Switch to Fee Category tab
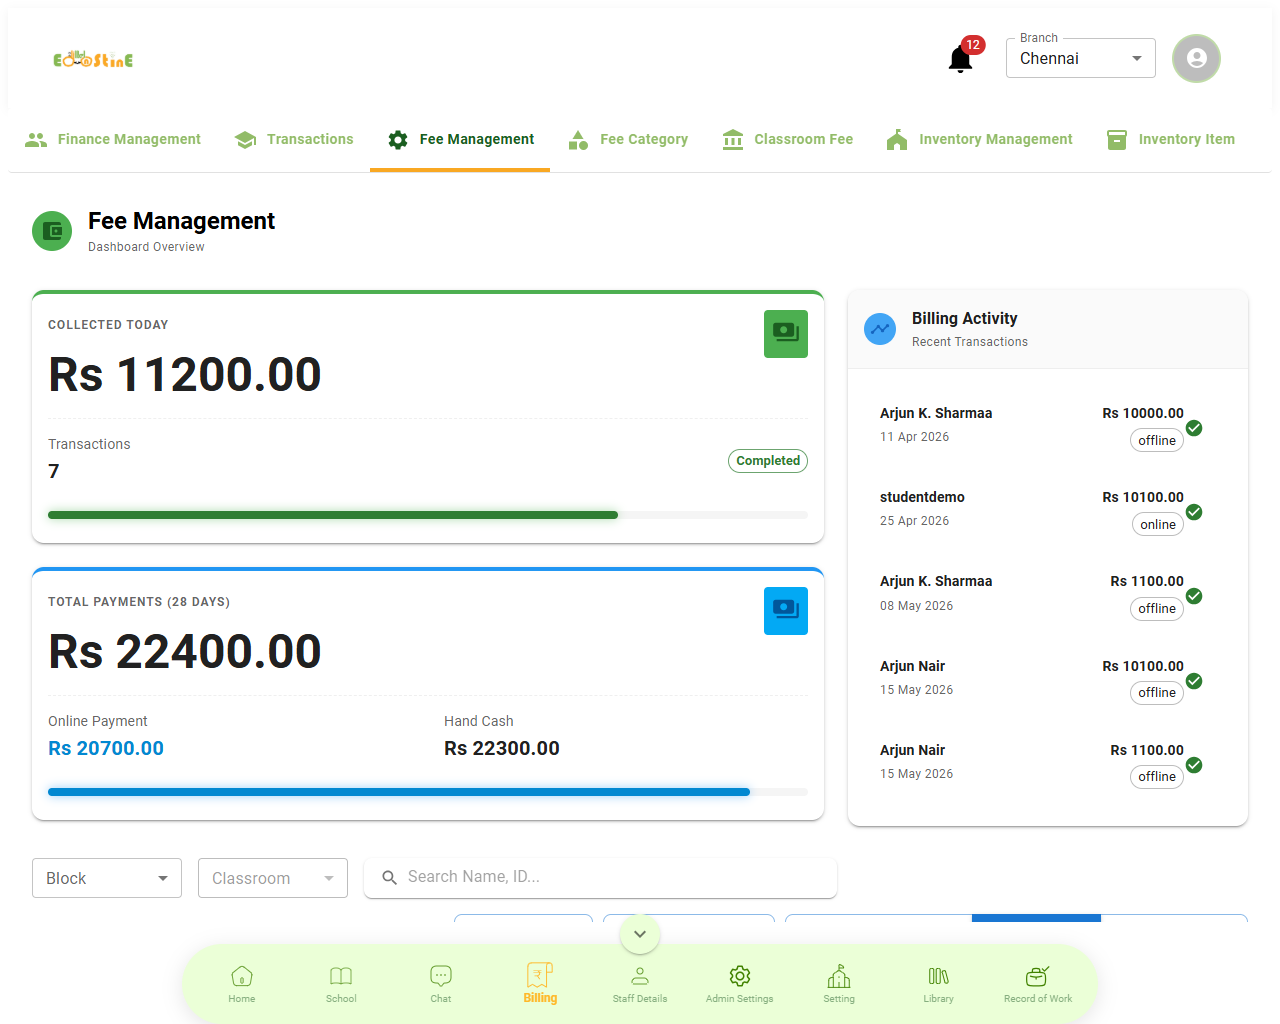1280x1024 pixels. pyautogui.click(x=627, y=140)
